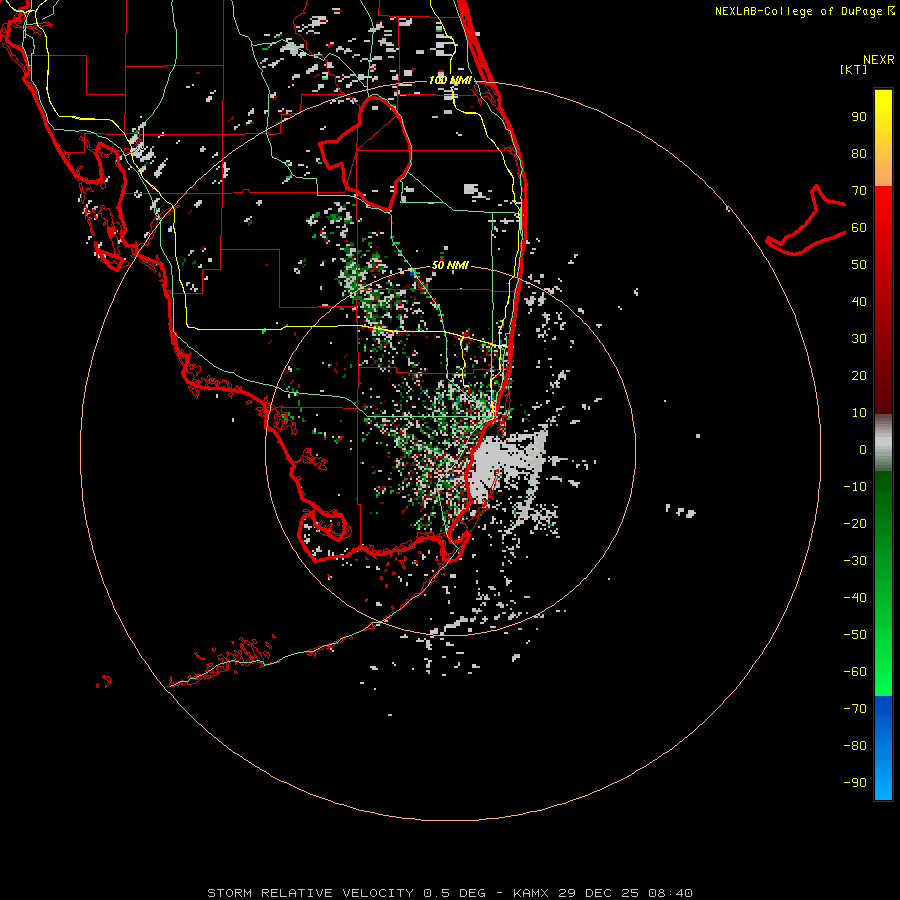Screen dimensions: 900x900
Task: Click the -60 value on the velocity scale
Action: tap(855, 672)
